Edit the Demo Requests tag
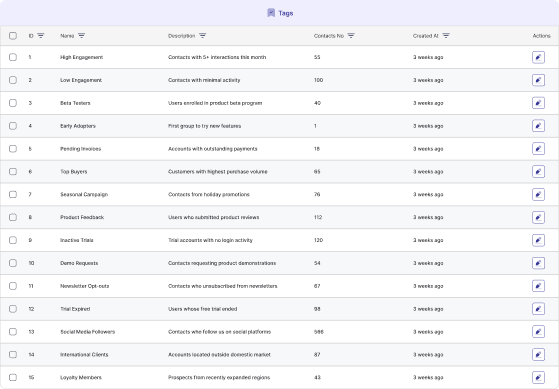This screenshot has height=389, width=559. coord(538,263)
